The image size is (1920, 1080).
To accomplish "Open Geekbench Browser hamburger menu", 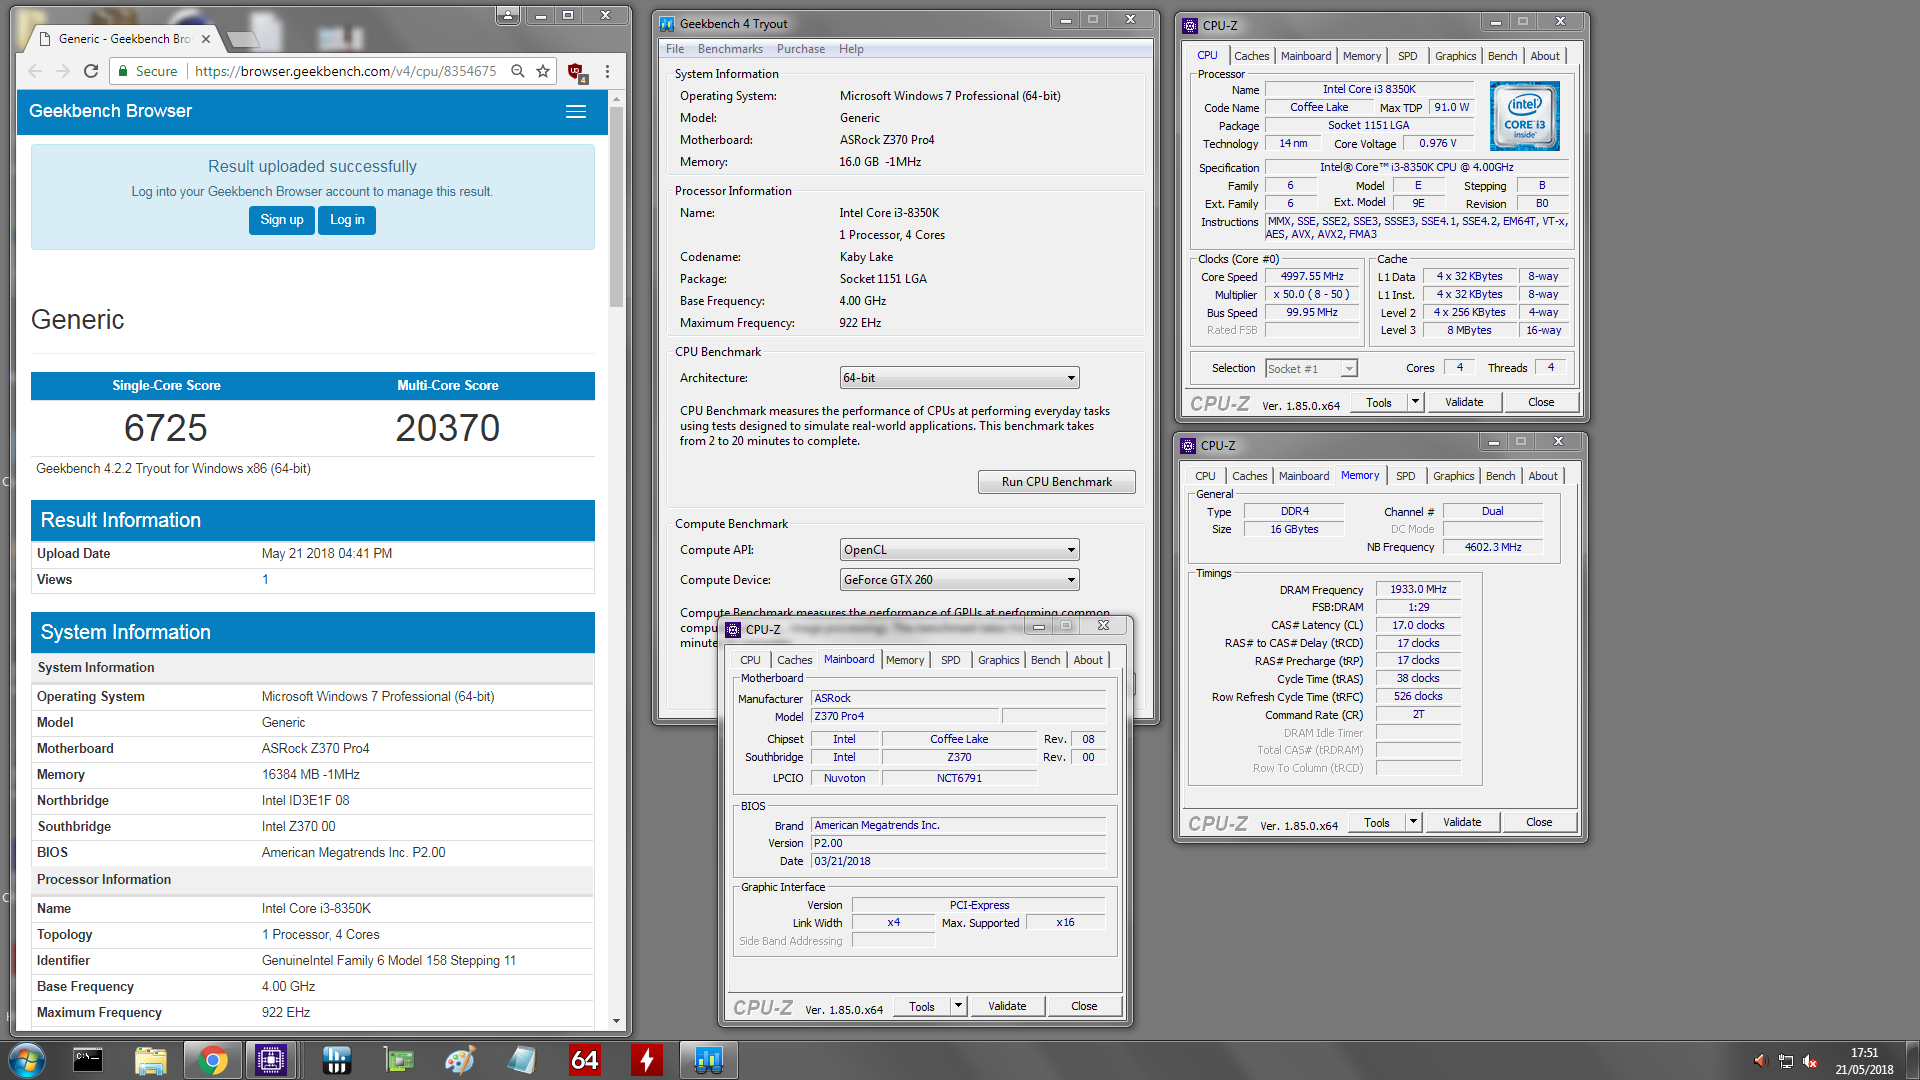I will (x=576, y=112).
